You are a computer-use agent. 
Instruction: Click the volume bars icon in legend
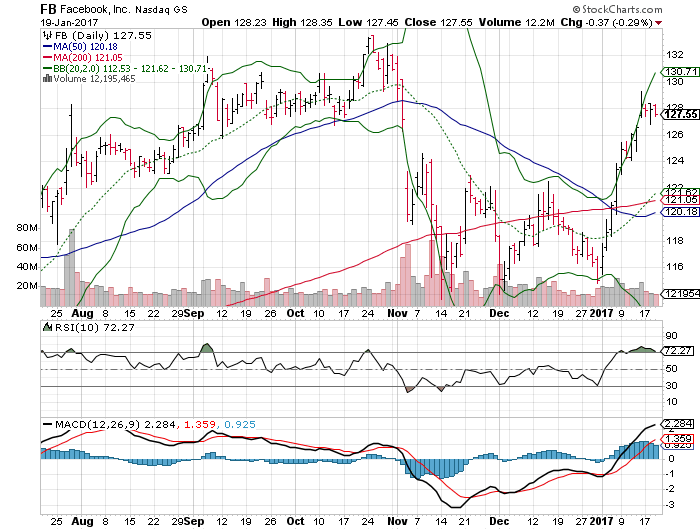[47, 79]
